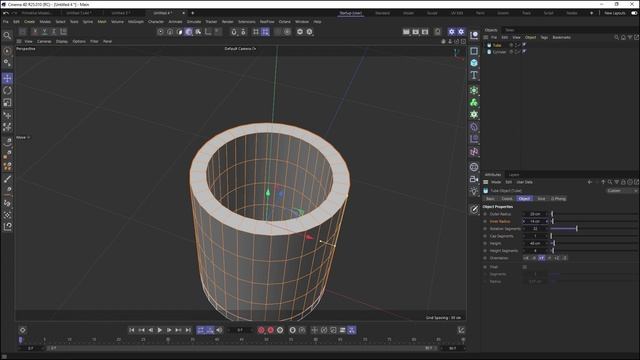Viewport: 640px width, 360px height.
Task: Open Objects manager hamburger menu
Action: pos(486,37)
